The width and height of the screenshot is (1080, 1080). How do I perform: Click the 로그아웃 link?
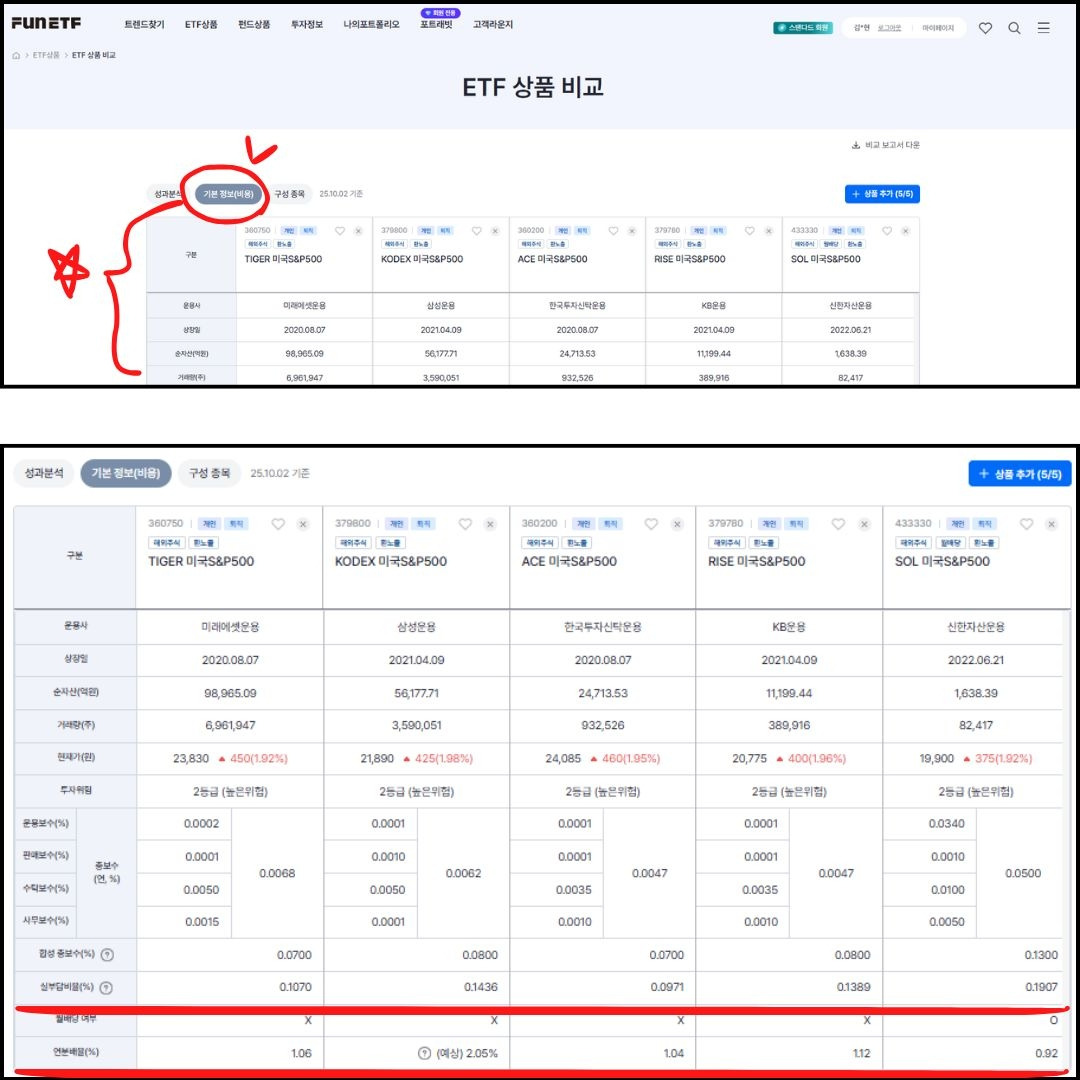pyautogui.click(x=889, y=28)
